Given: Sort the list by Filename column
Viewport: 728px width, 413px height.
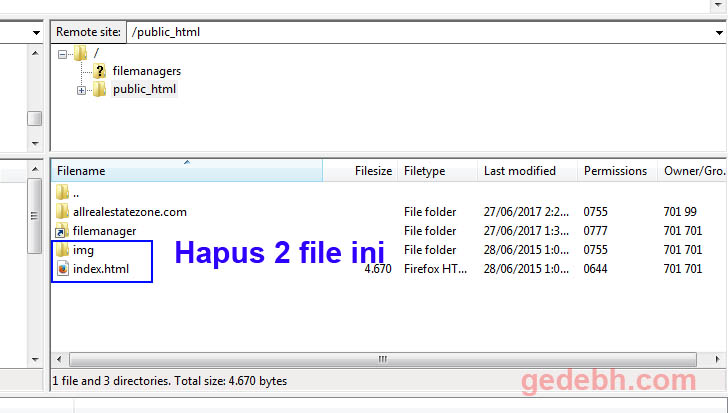Looking at the screenshot, I should pyautogui.click(x=187, y=171).
